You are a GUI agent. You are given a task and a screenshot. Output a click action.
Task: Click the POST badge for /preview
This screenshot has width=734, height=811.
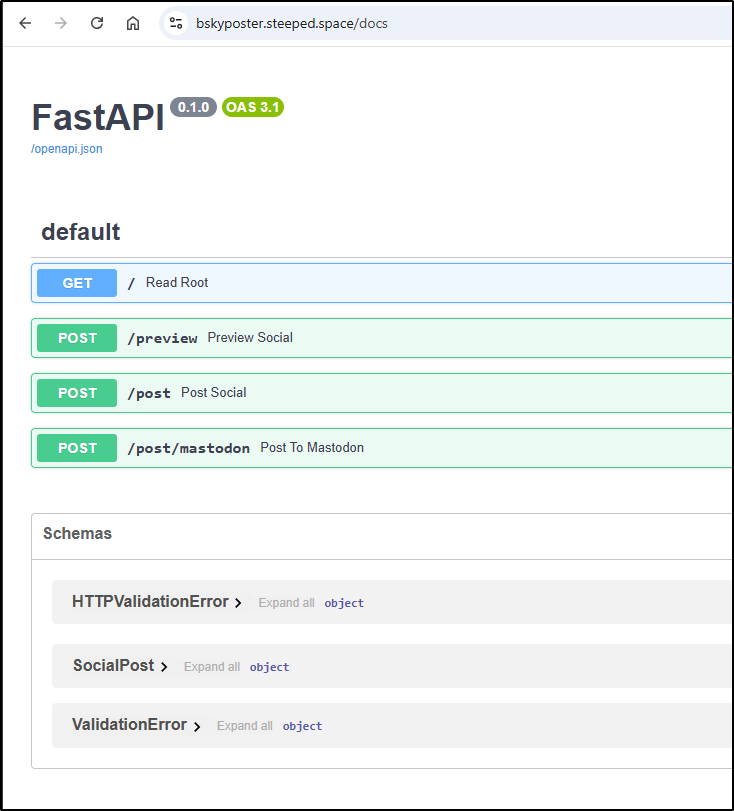(x=77, y=338)
